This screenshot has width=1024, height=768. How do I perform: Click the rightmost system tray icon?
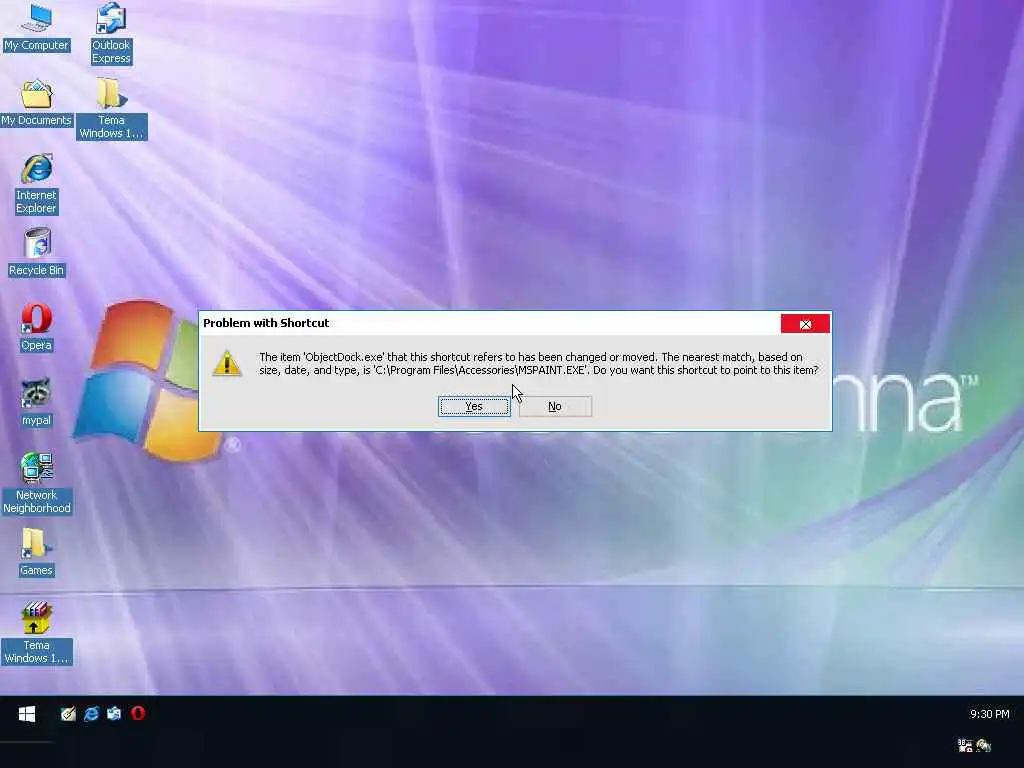(x=984, y=745)
